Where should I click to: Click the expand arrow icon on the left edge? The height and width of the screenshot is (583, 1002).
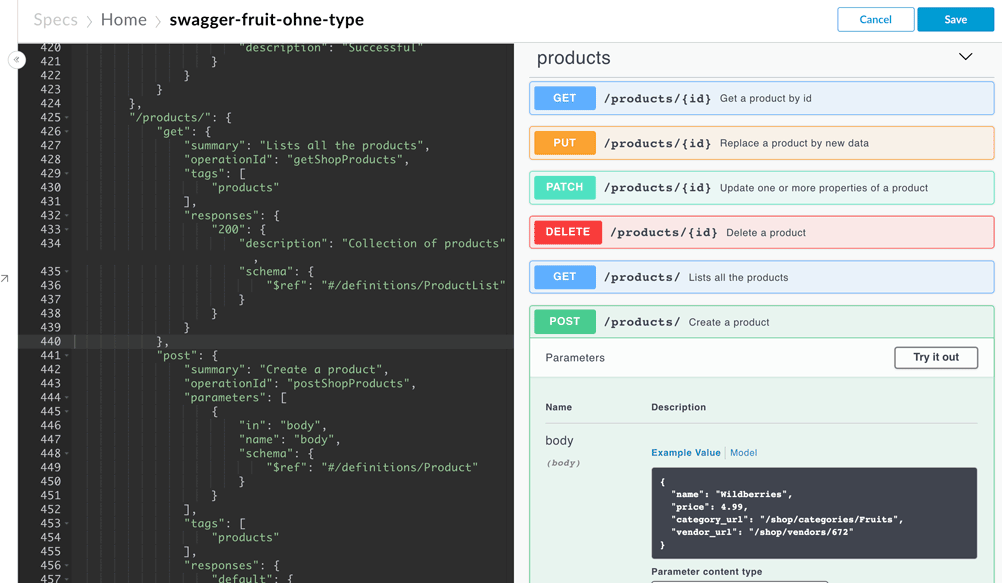pyautogui.click(x=4, y=278)
